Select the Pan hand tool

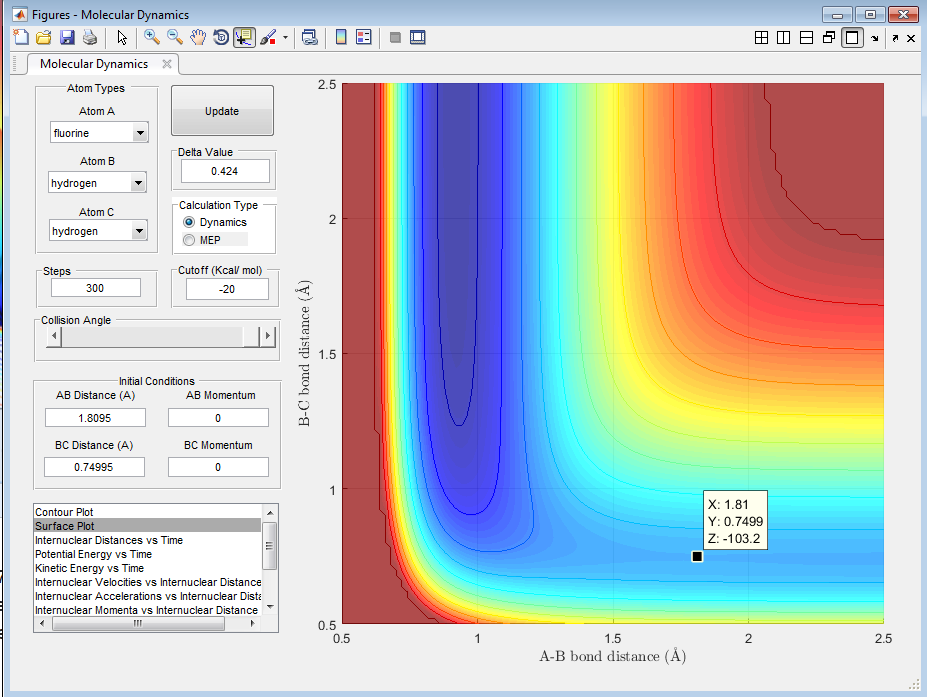[x=198, y=37]
